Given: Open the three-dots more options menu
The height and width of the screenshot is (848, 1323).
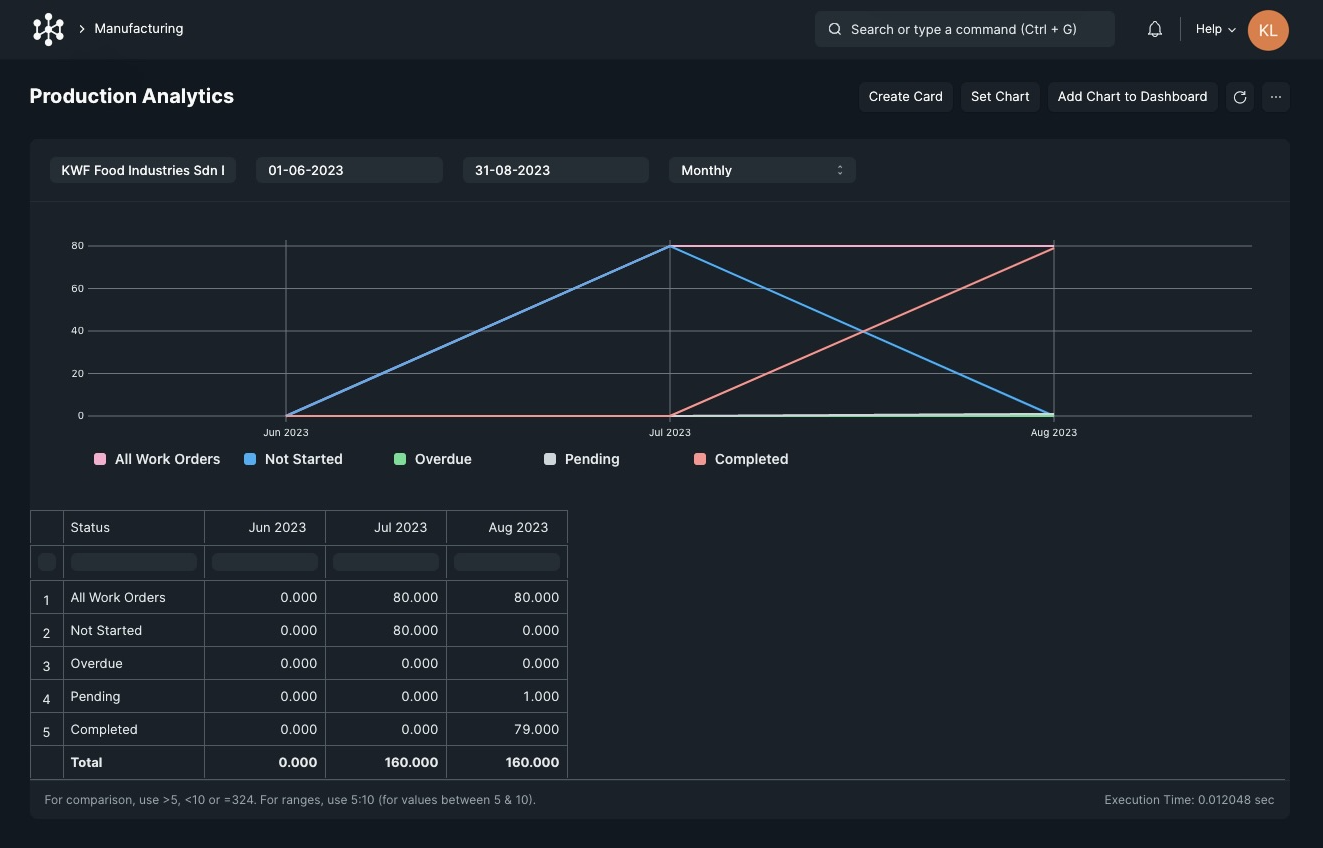Looking at the screenshot, I should click(1276, 97).
